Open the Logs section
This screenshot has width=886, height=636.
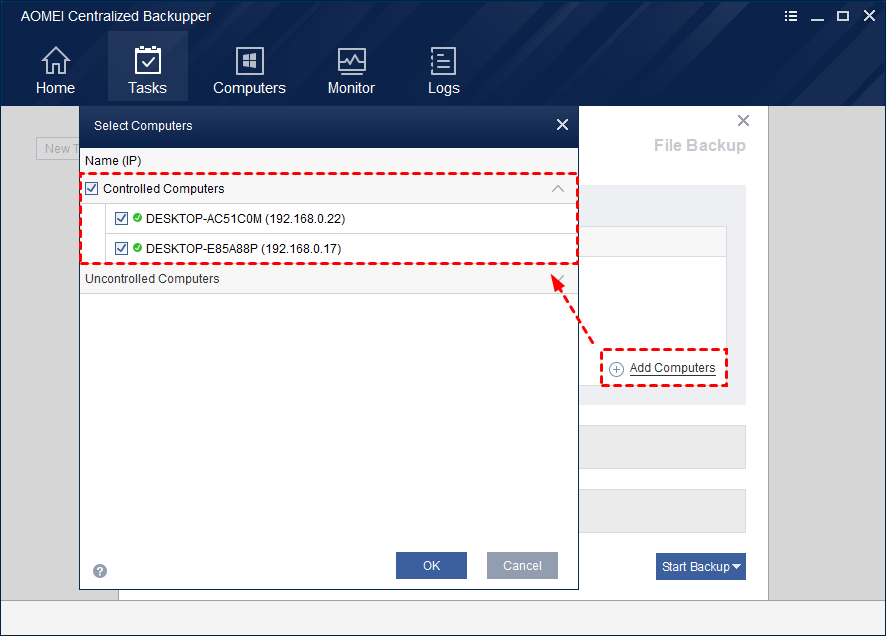coord(444,70)
